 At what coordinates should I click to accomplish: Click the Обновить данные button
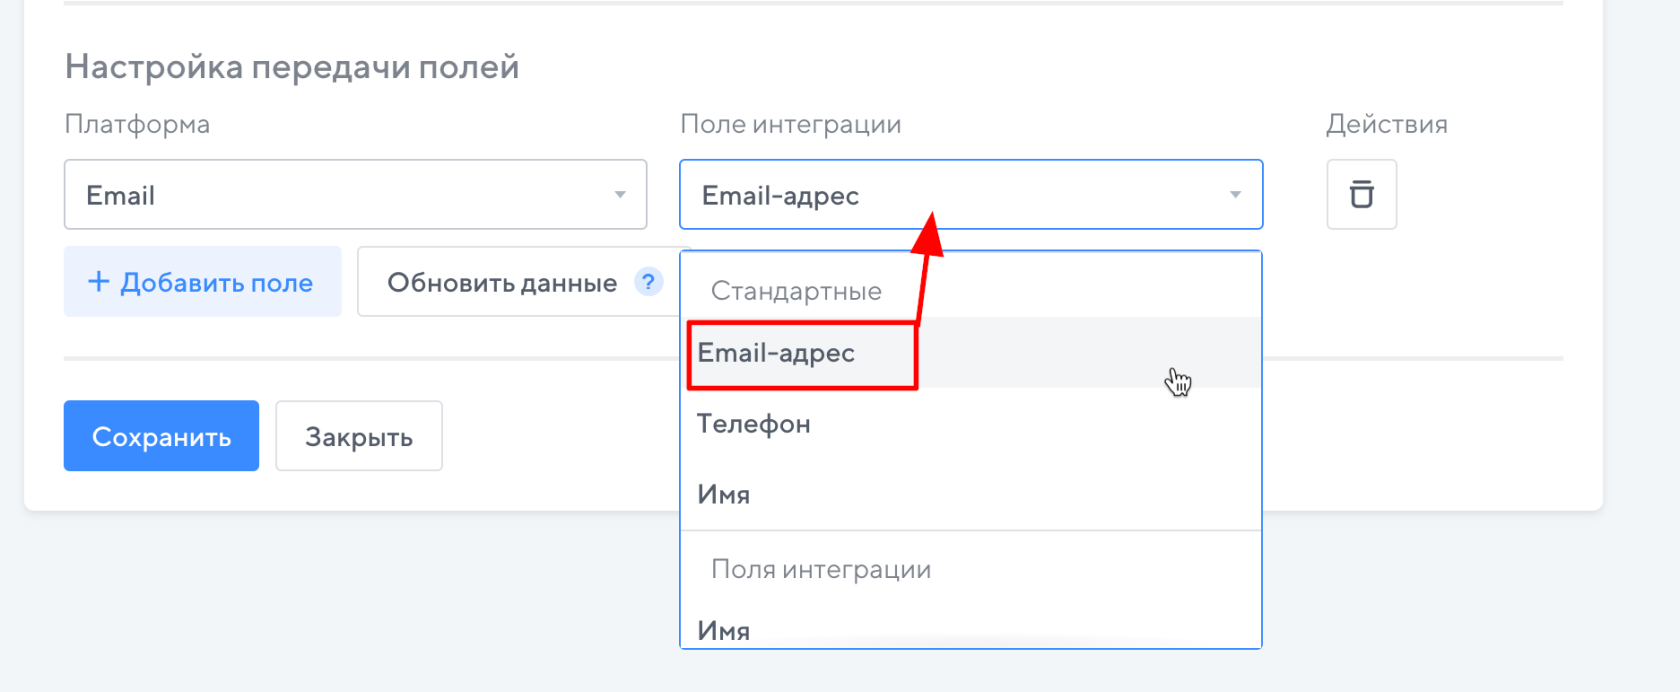[502, 283]
